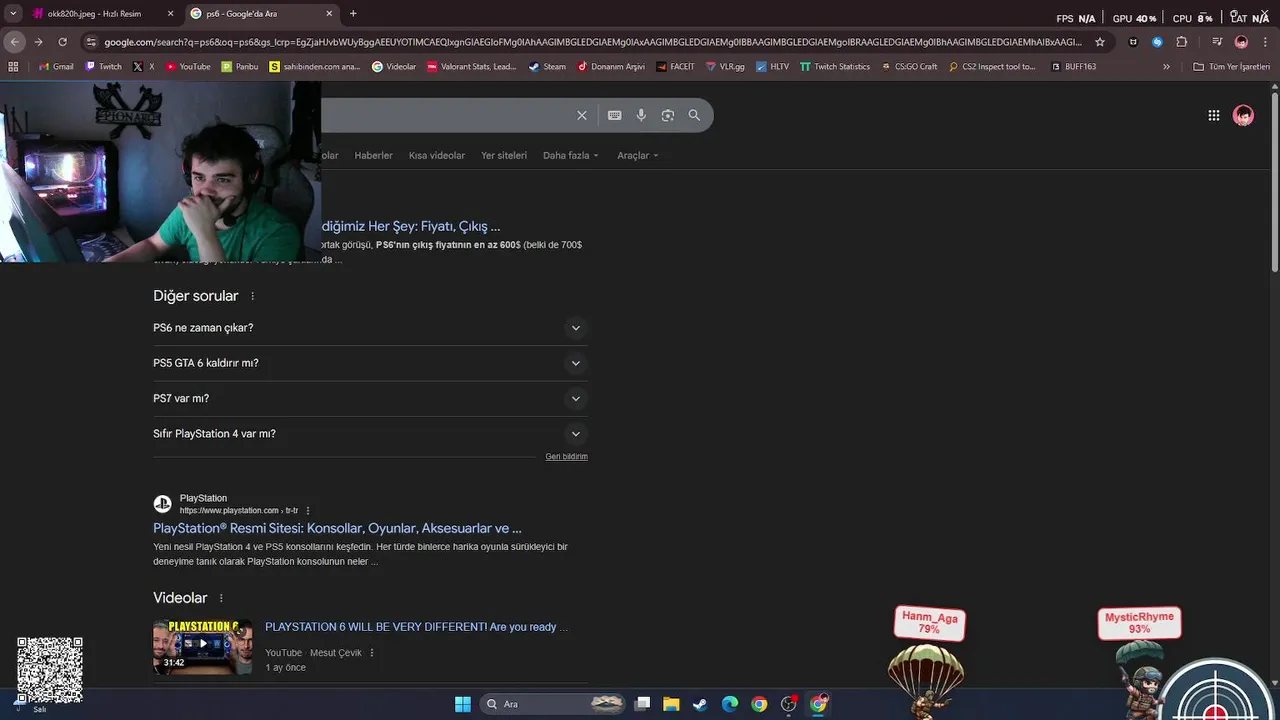Launch Steam from the taskbar

pos(700,704)
